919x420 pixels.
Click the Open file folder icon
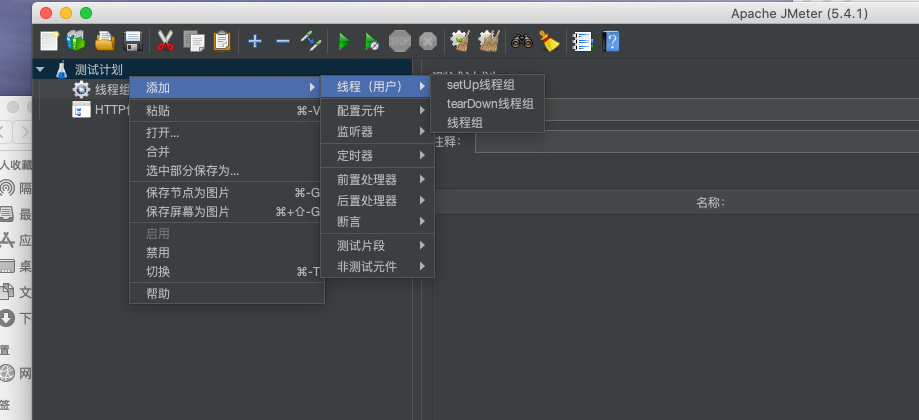pos(105,41)
